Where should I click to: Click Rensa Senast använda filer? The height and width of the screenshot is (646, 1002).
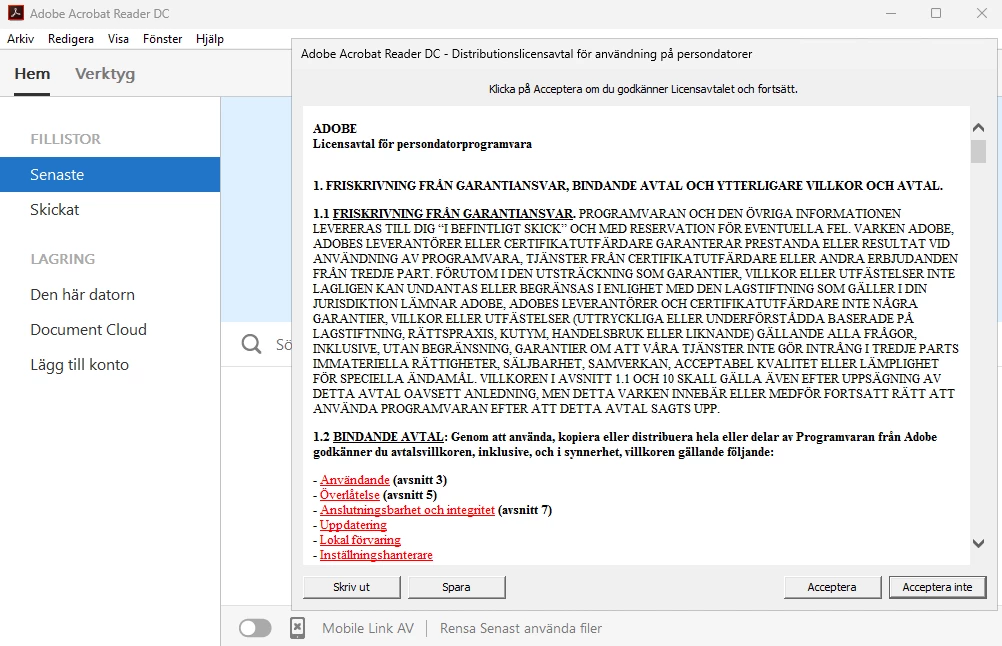pyautogui.click(x=521, y=628)
